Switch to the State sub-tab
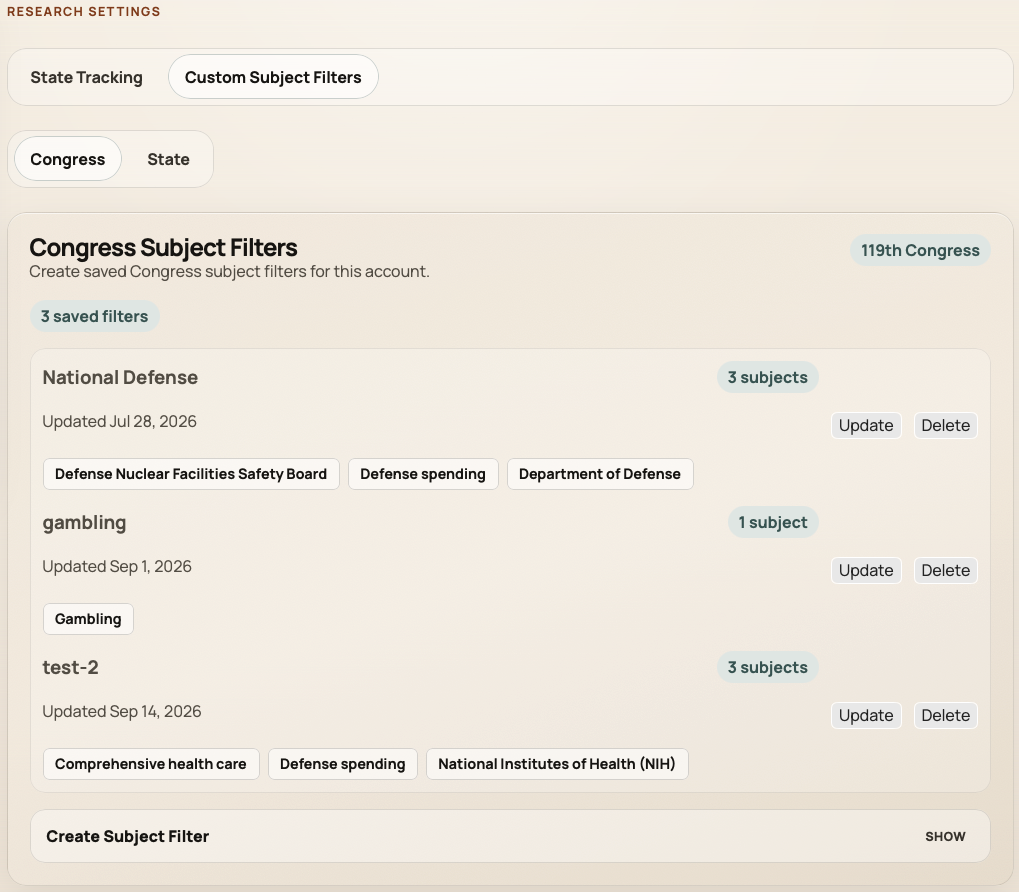The width and height of the screenshot is (1019, 892). pyautogui.click(x=168, y=159)
